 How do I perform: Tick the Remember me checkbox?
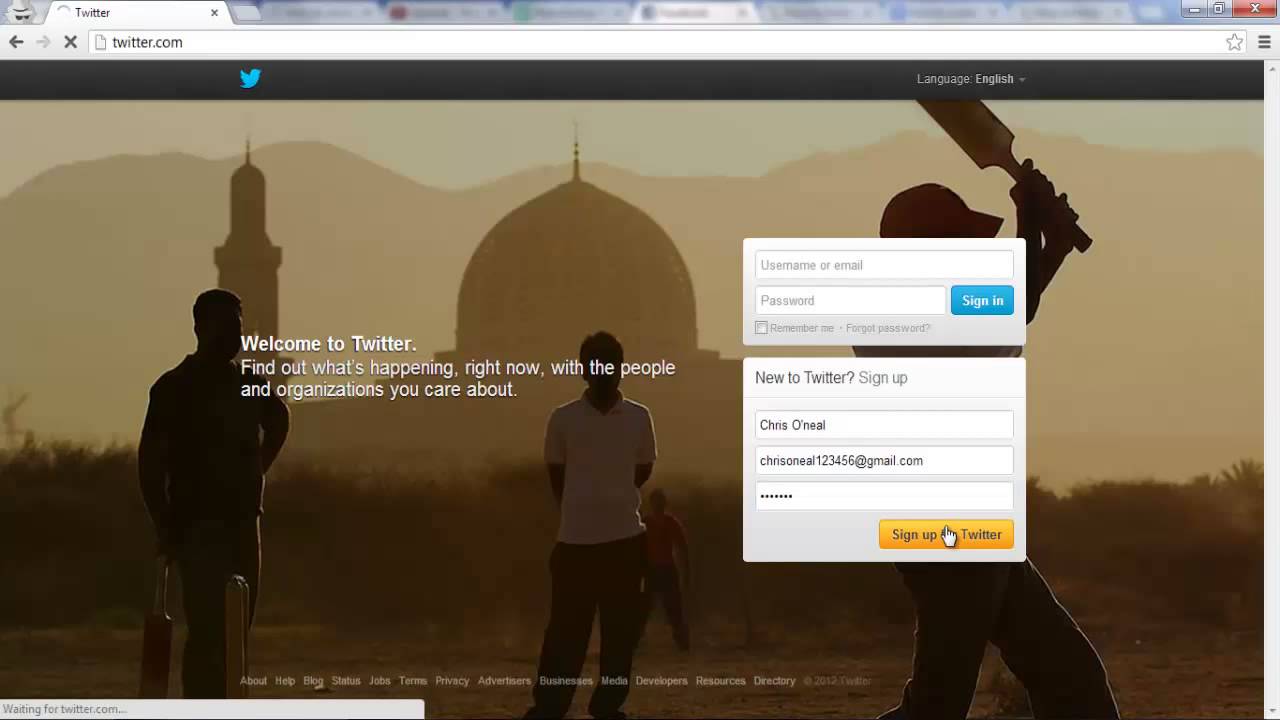click(761, 328)
